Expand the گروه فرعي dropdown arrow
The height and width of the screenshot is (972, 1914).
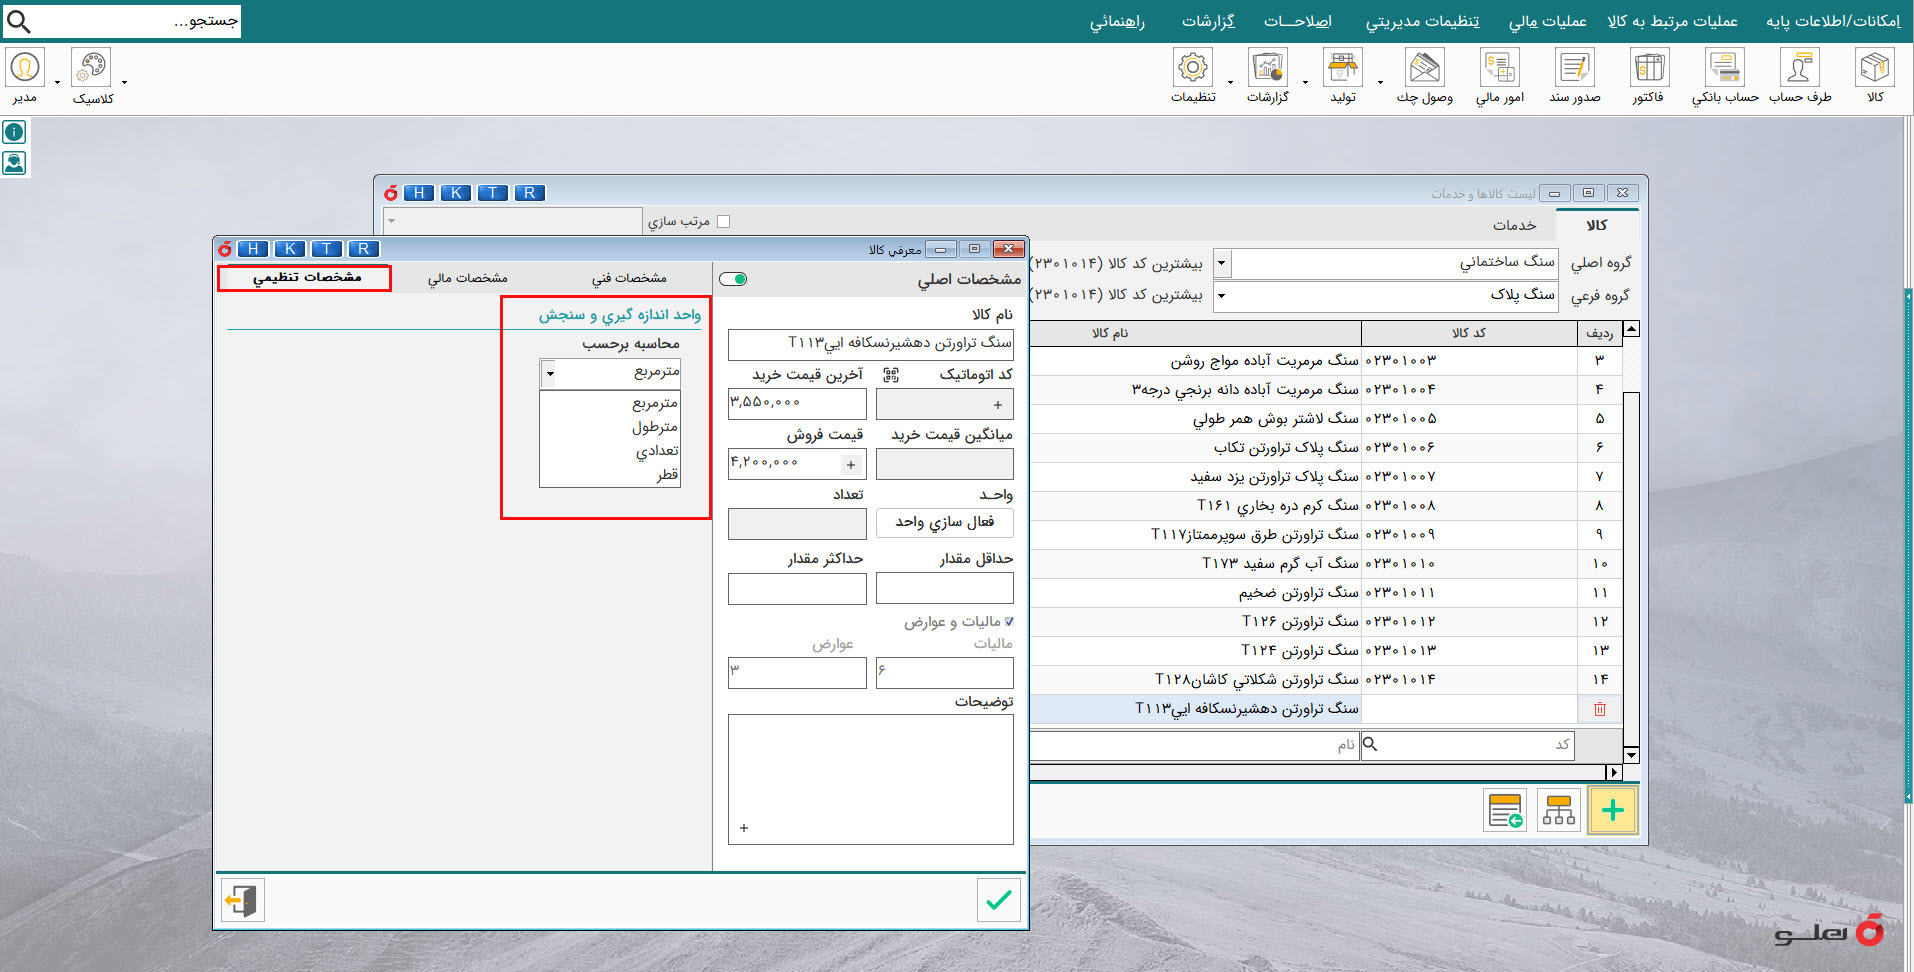(1221, 296)
